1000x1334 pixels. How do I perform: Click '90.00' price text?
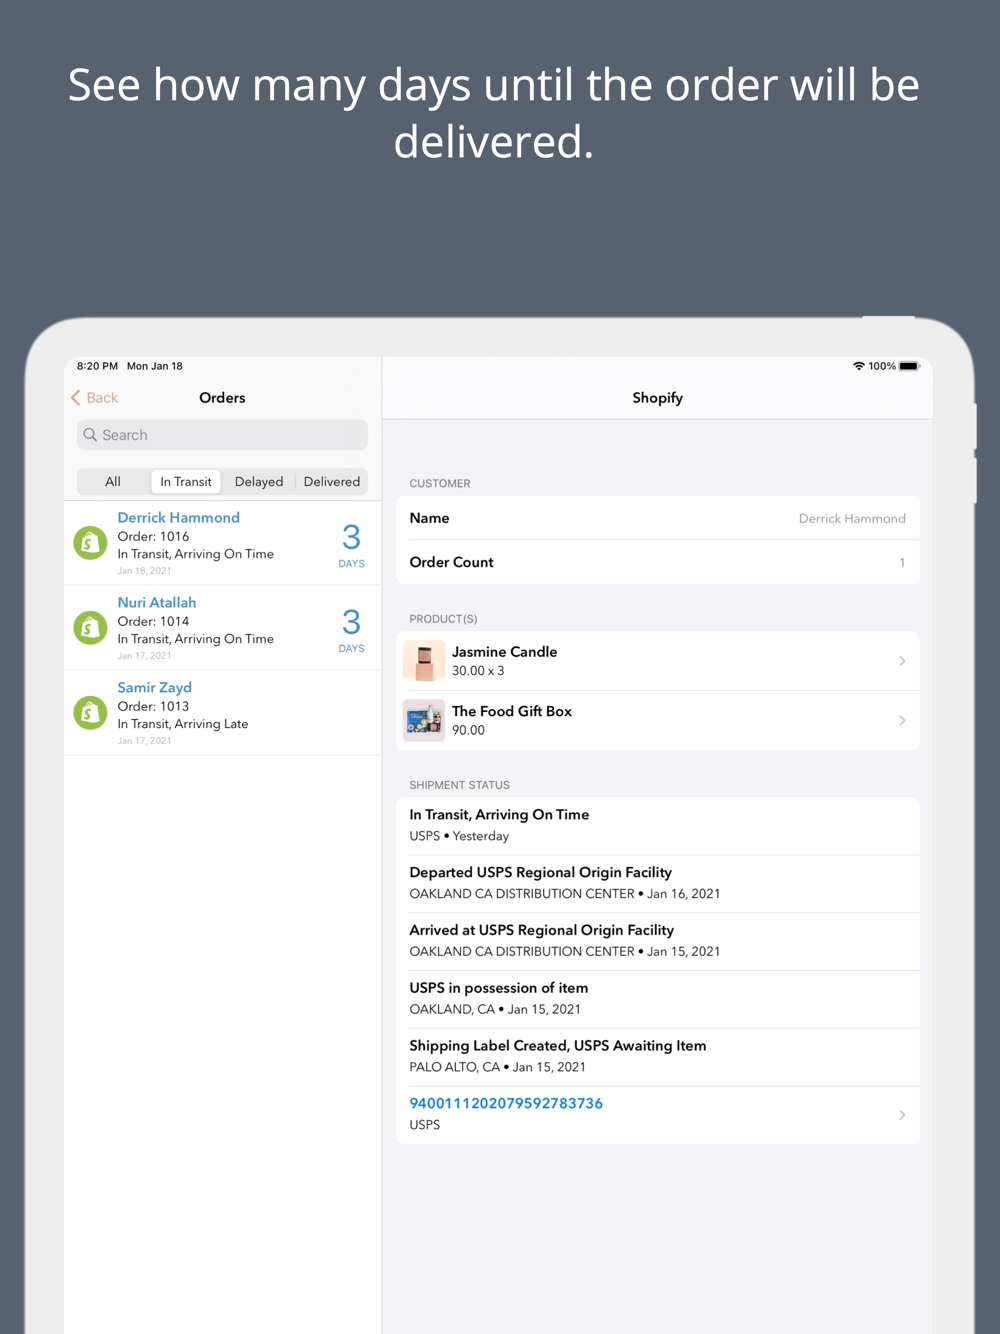coord(468,730)
